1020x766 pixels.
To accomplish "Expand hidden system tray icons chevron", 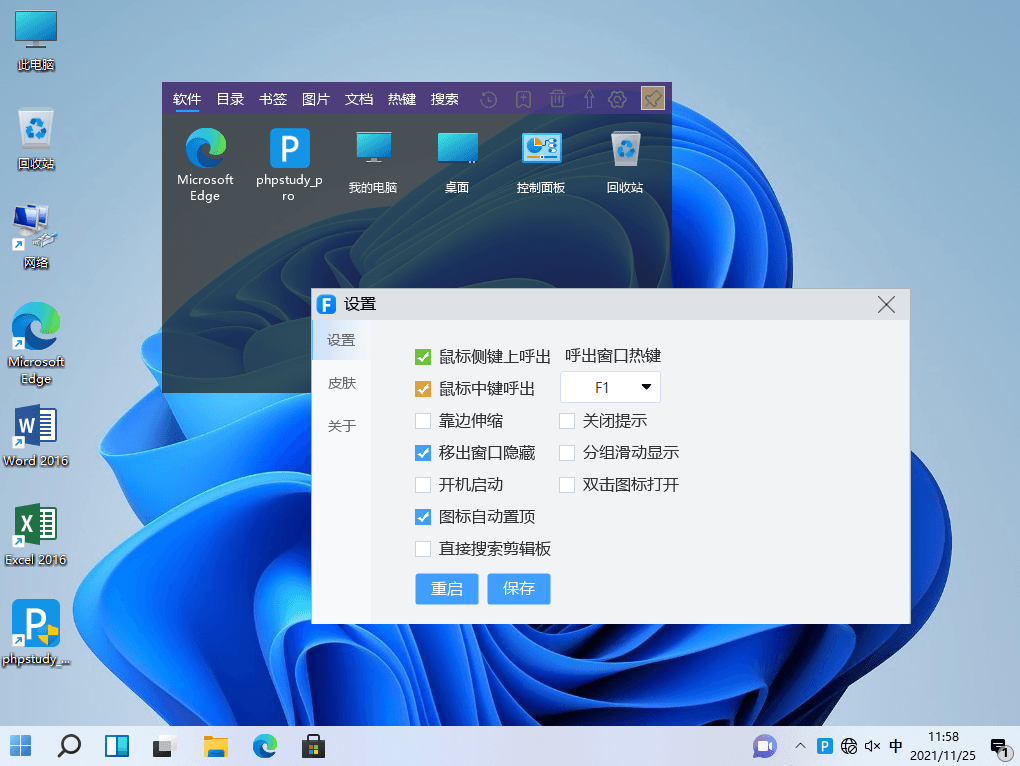I will (x=800, y=746).
